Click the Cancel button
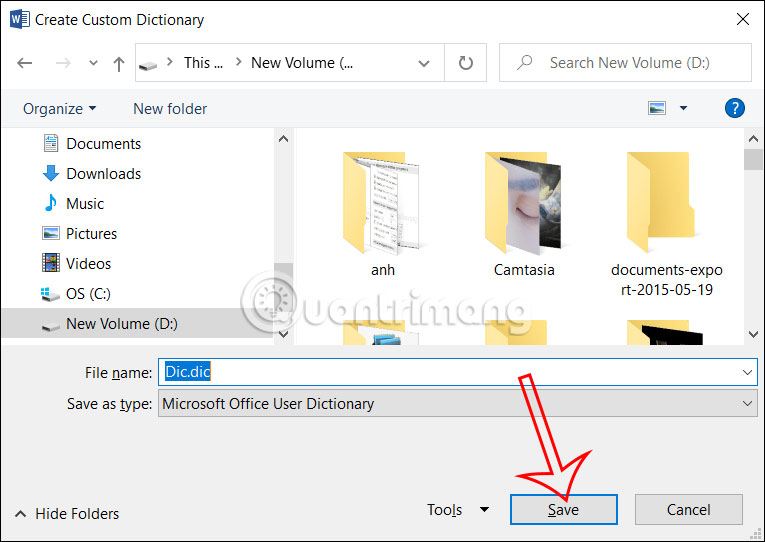 [x=688, y=510]
